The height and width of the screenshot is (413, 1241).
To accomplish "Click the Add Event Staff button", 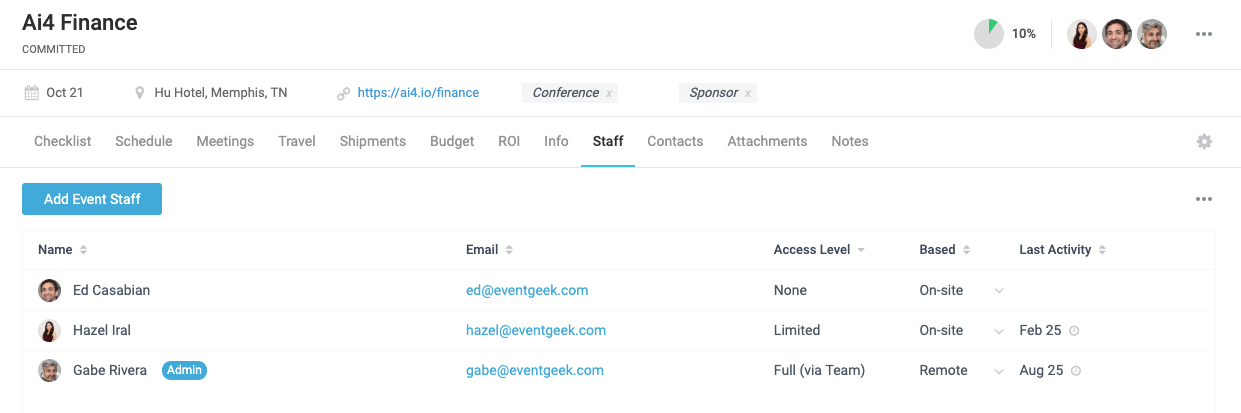I will coord(92,199).
